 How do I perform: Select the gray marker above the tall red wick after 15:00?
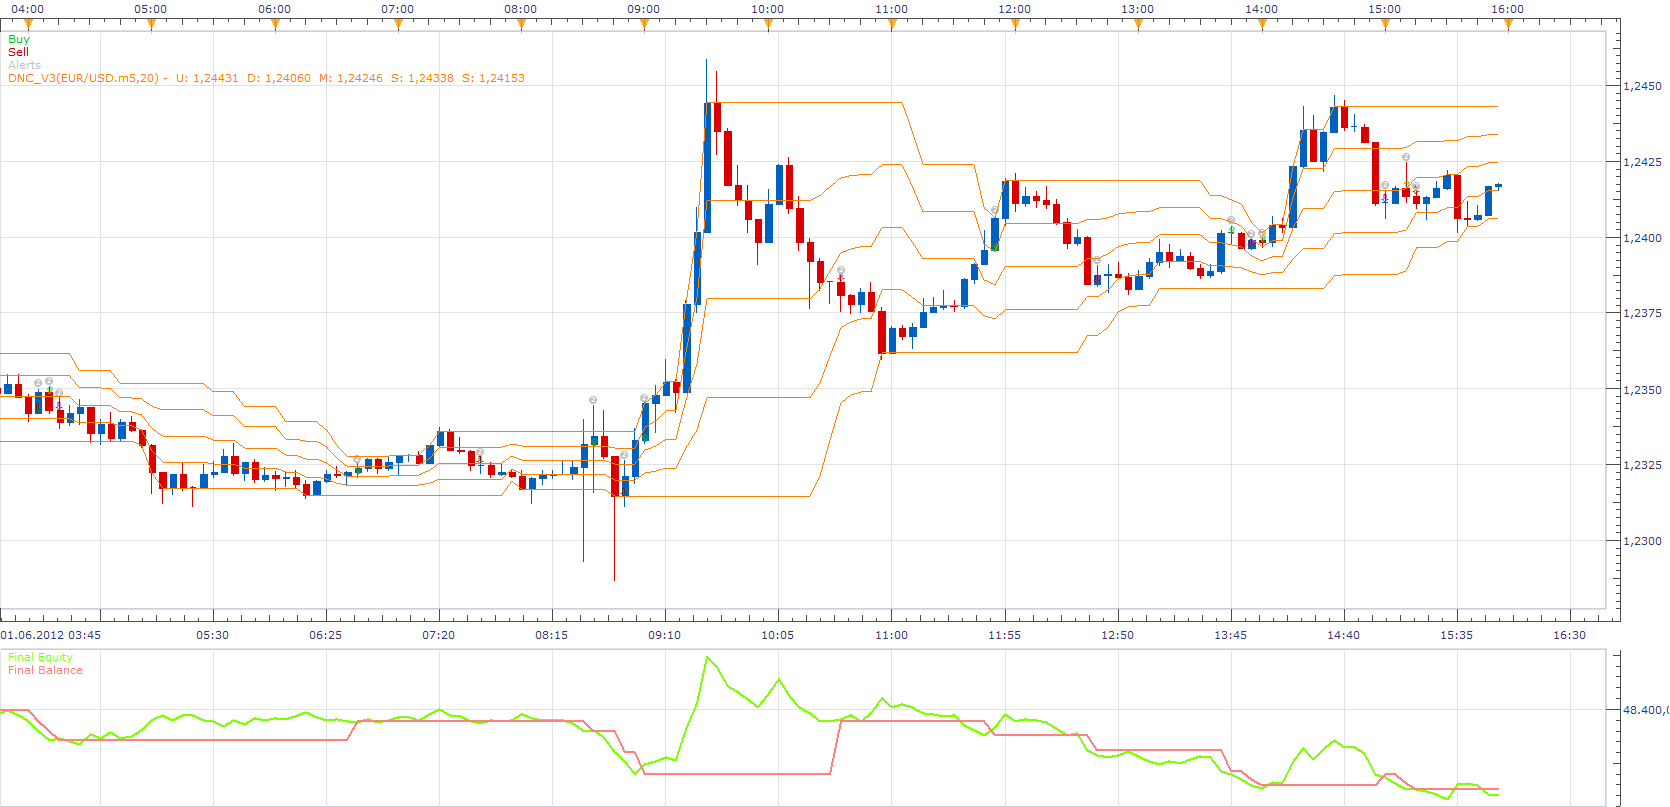(x=1406, y=157)
